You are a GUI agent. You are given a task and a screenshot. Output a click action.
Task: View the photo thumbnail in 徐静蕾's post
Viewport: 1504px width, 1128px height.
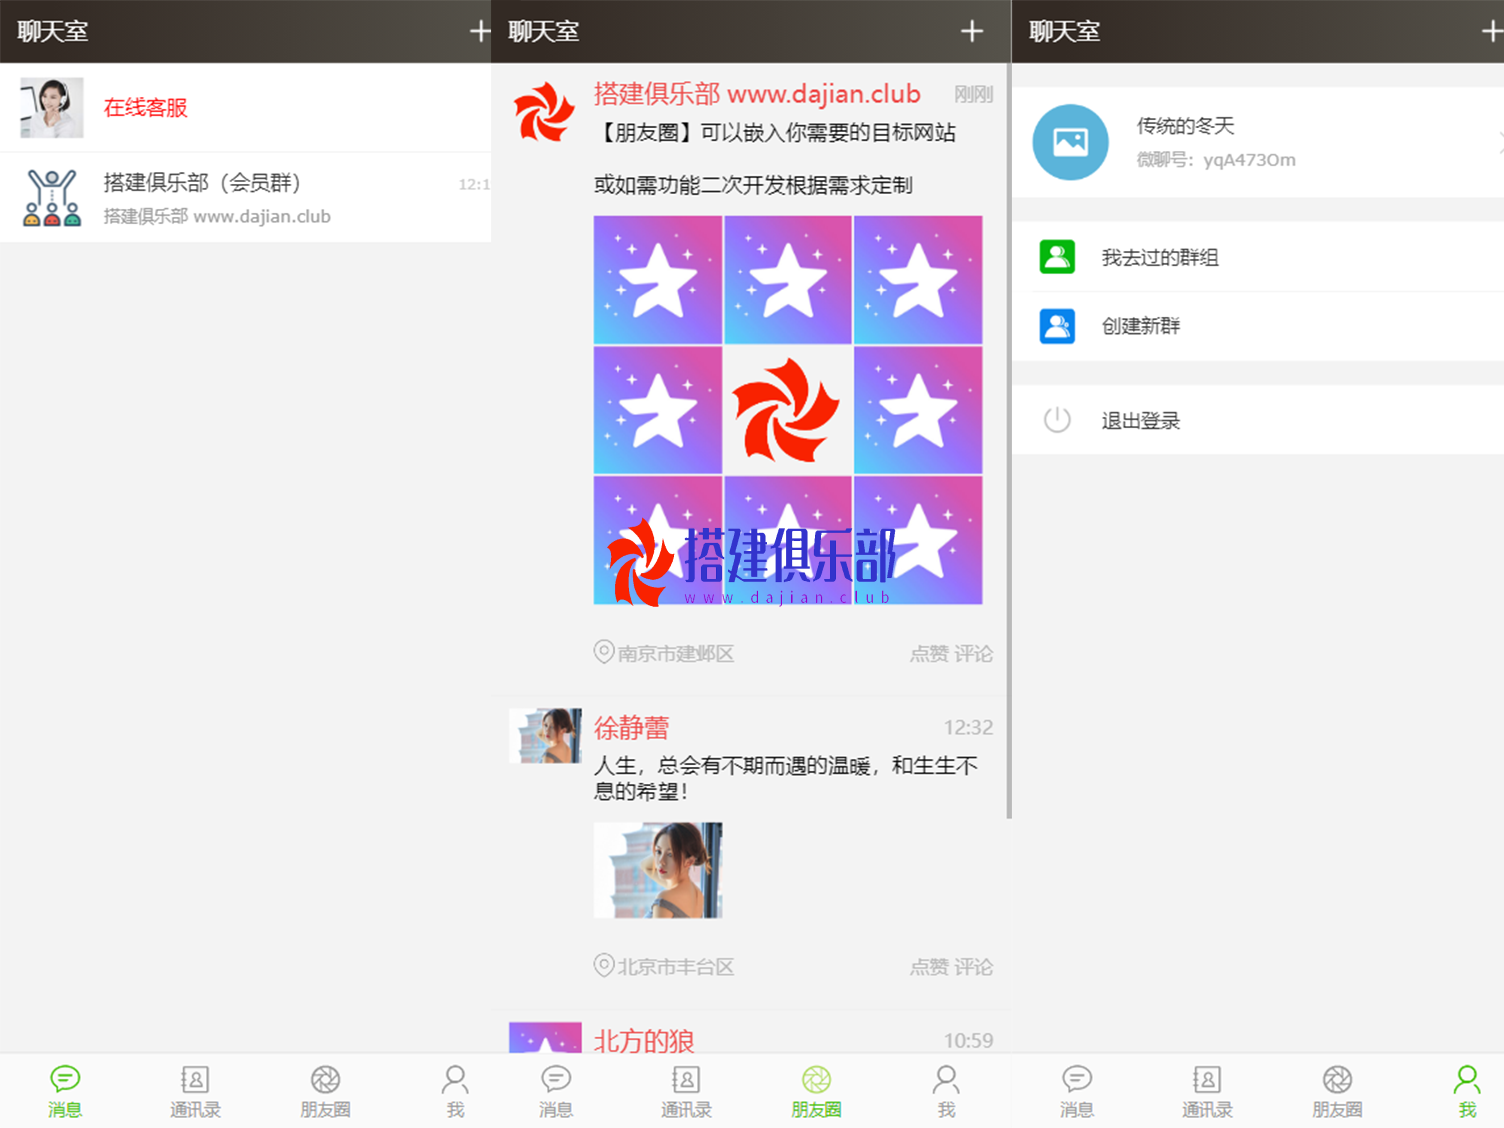pos(658,870)
